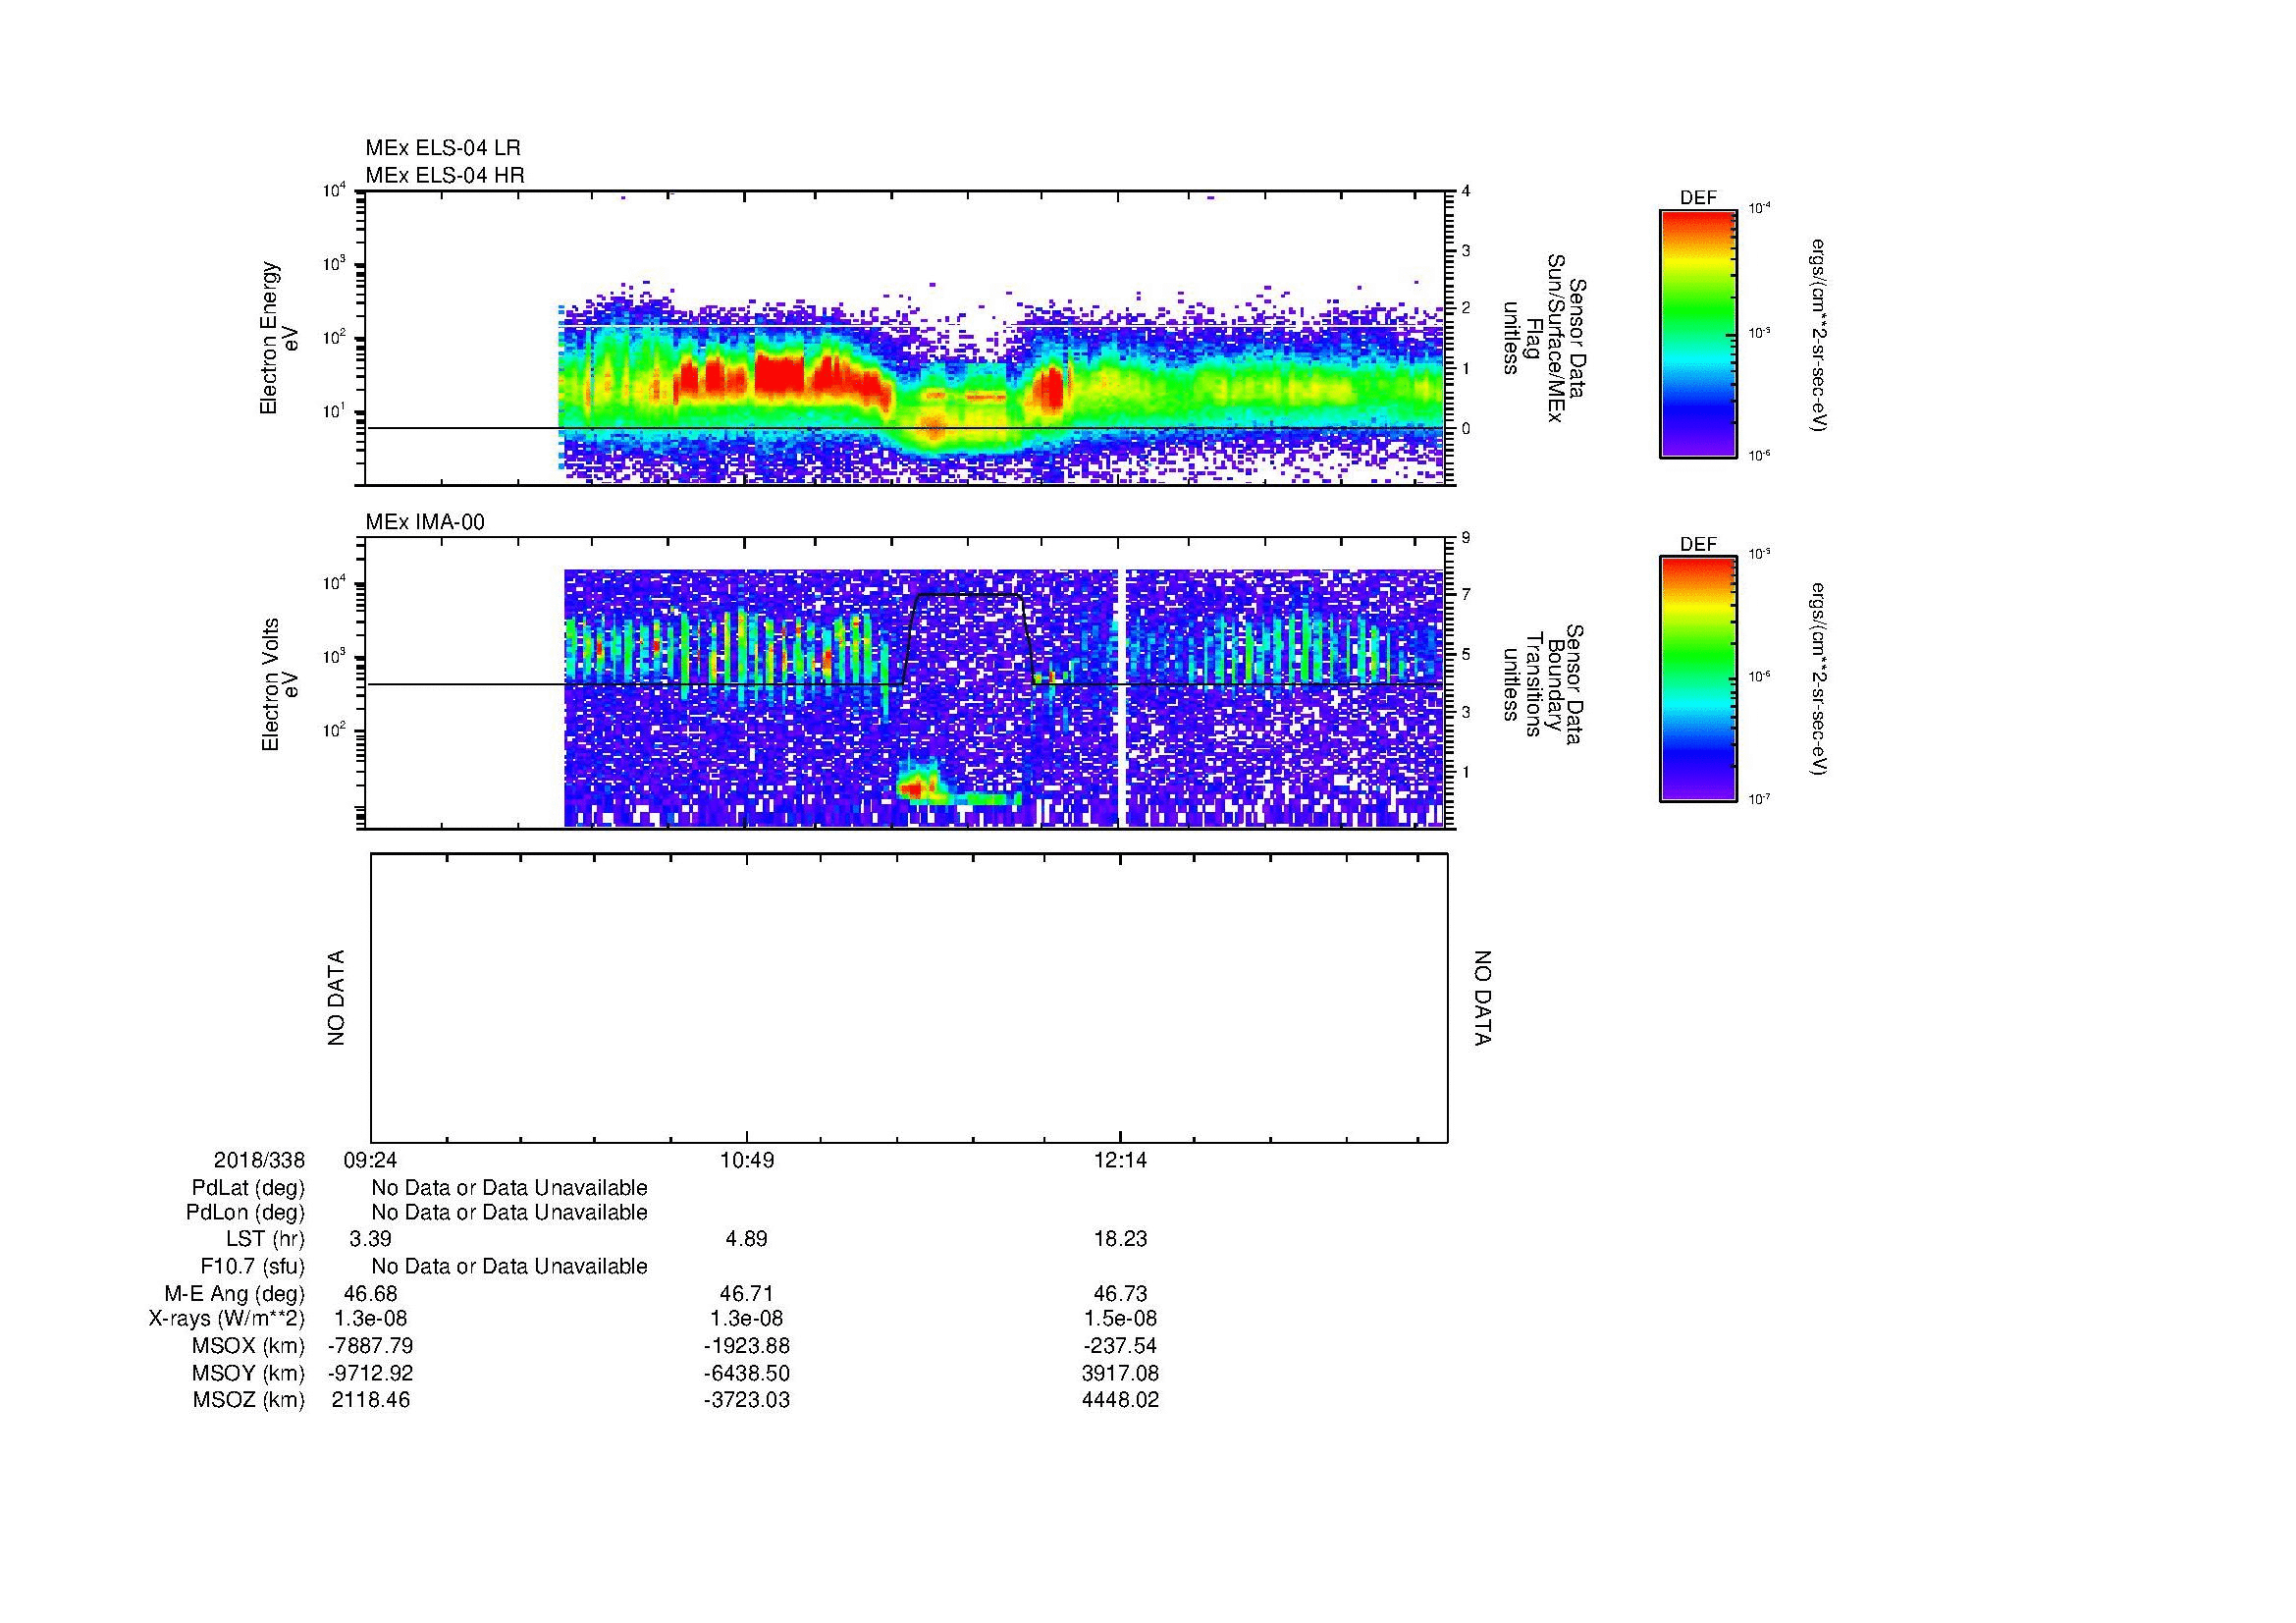Image resolution: width=2296 pixels, height=1623 pixels.
Task: Click the 'X-rays (W/m**2)' row label
Action: click(227, 1319)
